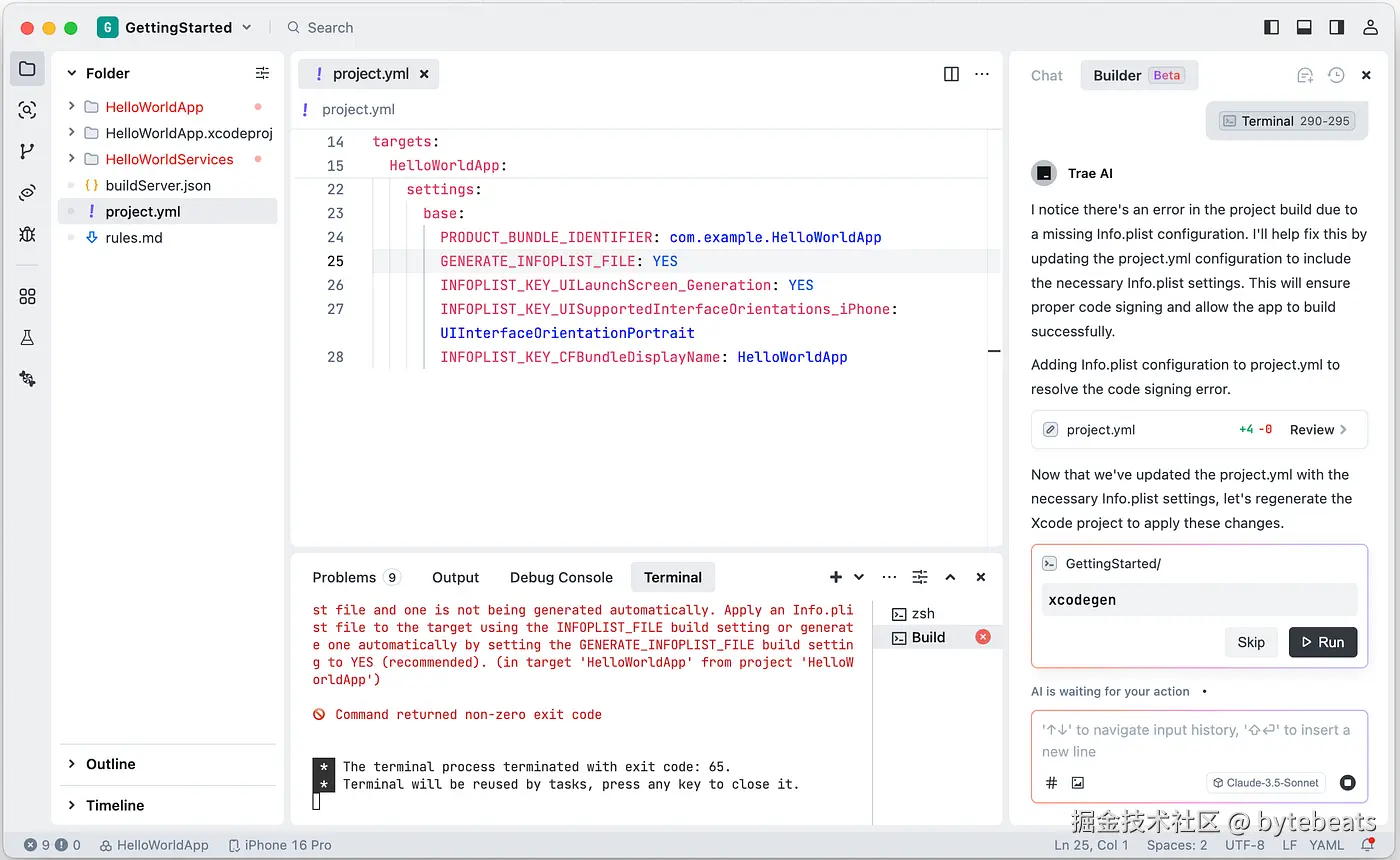Viewport: 1400px width, 860px height.
Task: Open buildServer.json file
Action: (x=158, y=185)
